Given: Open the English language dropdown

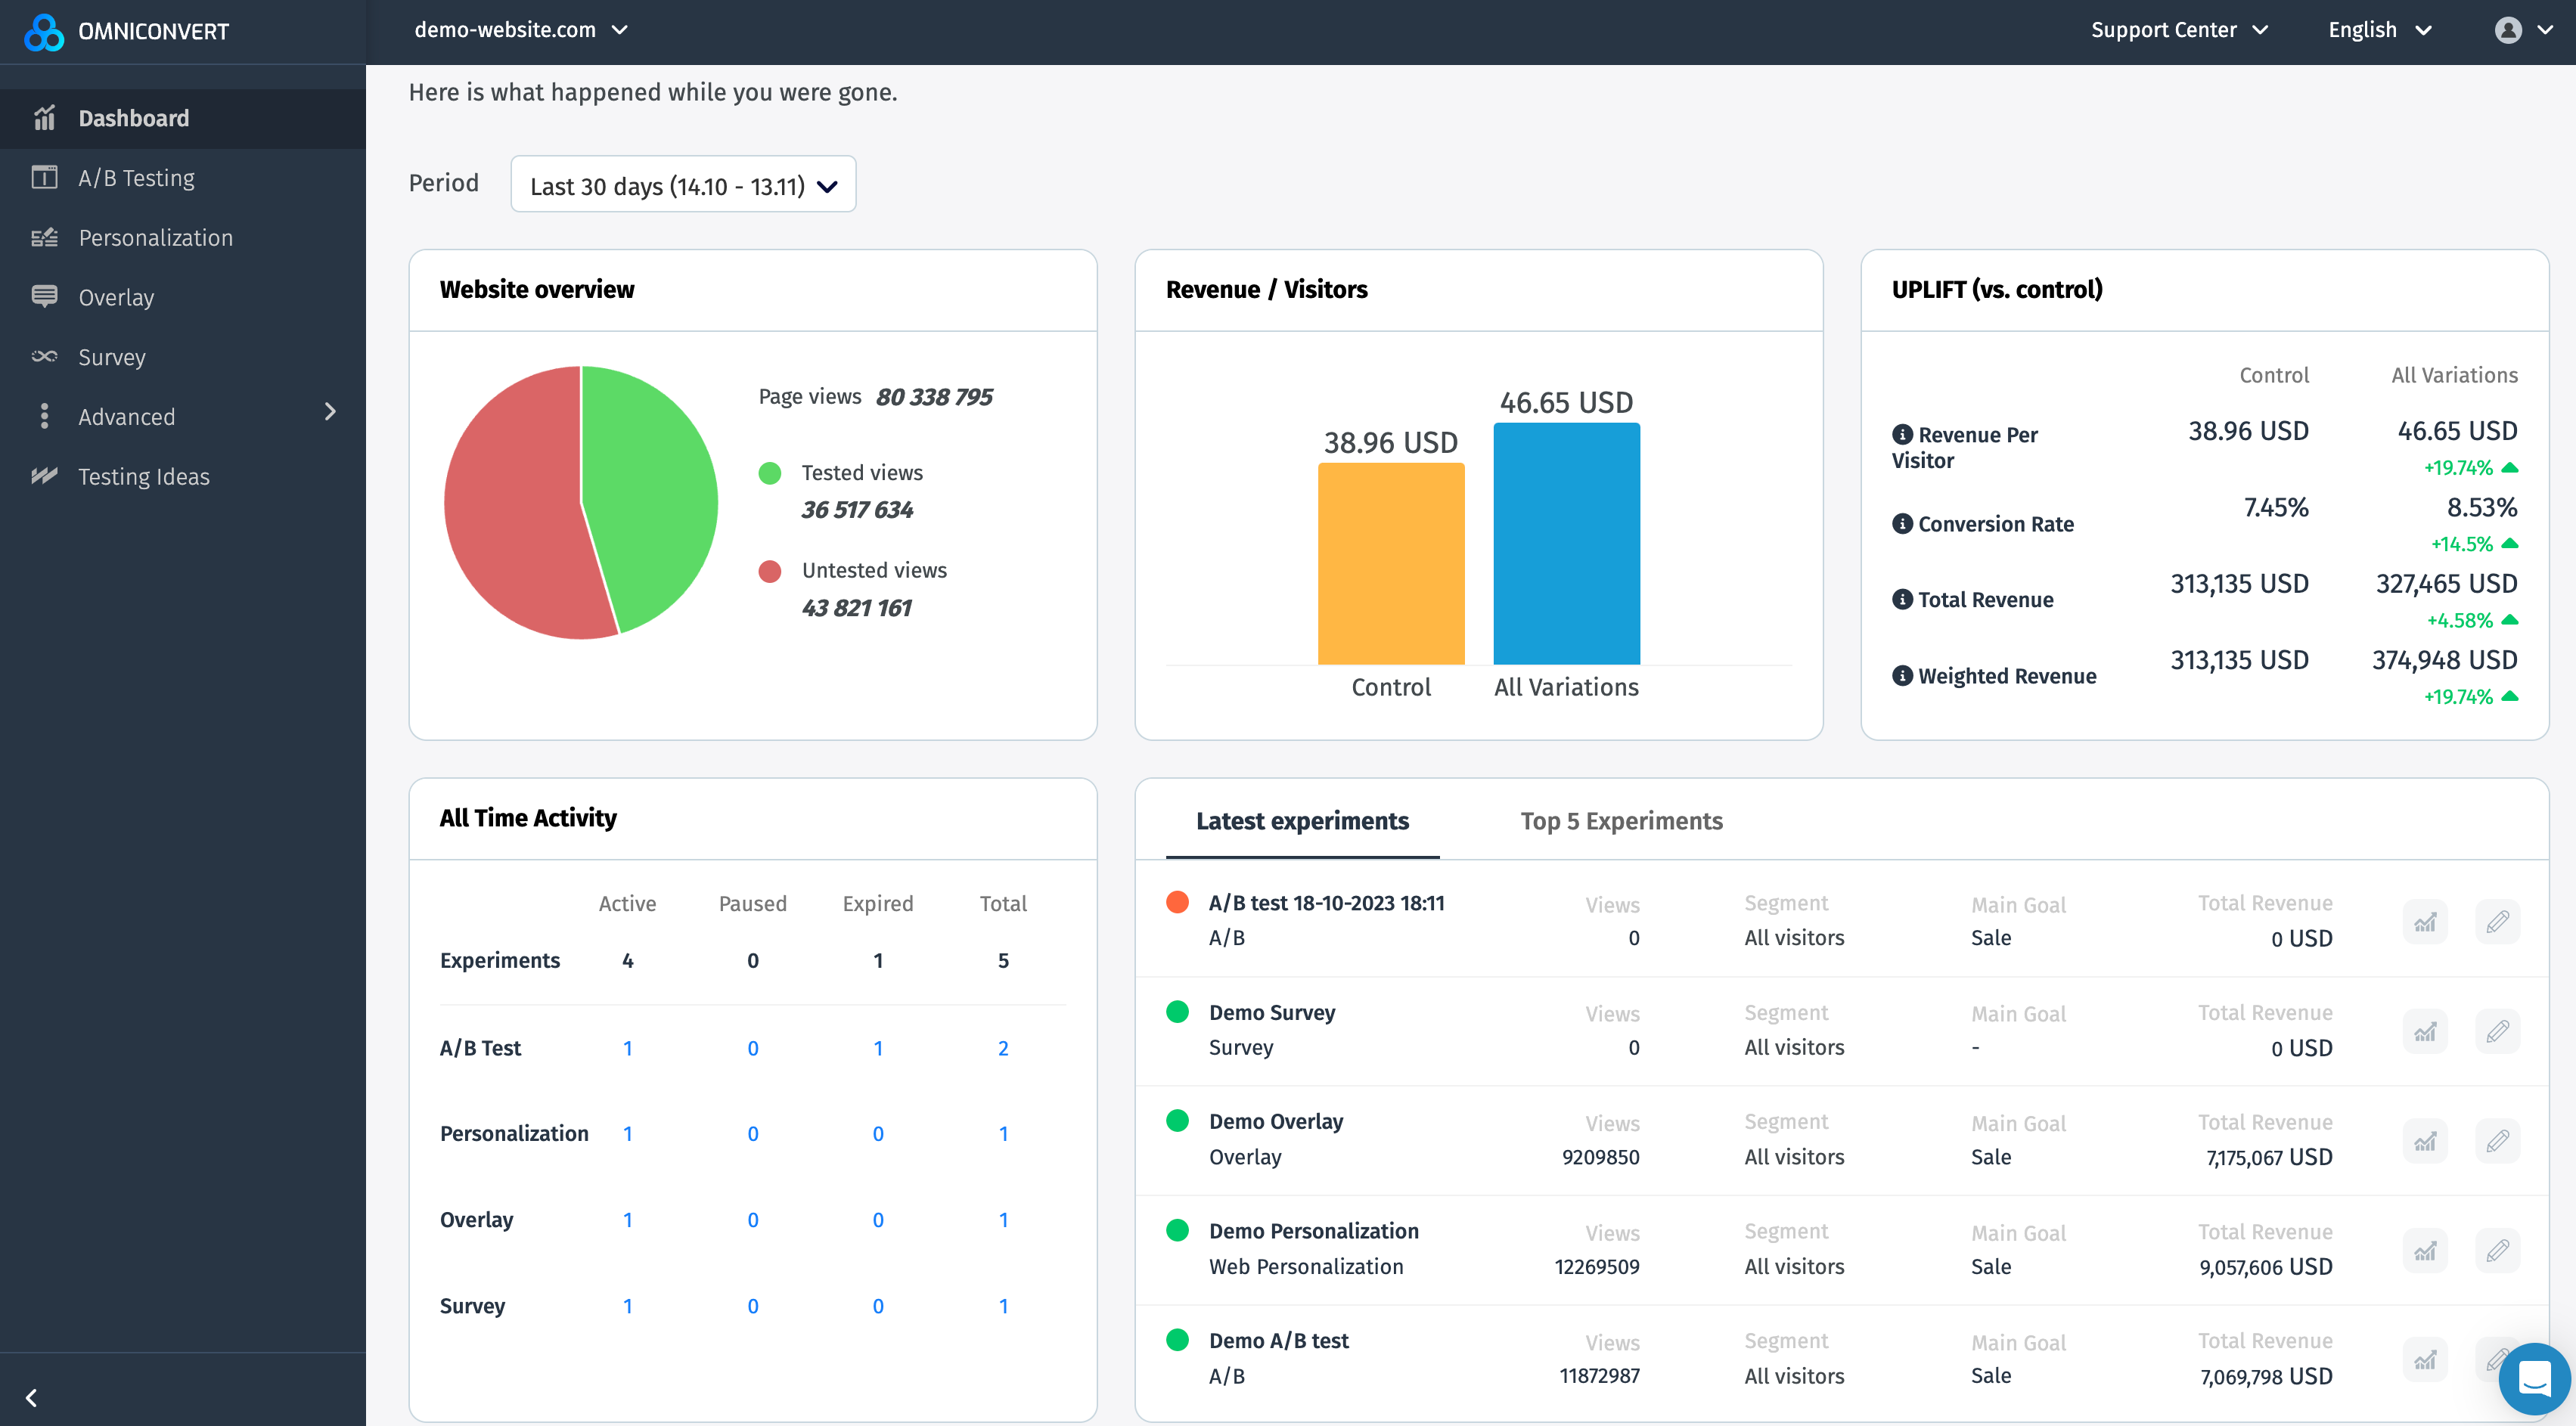Looking at the screenshot, I should [x=2379, y=30].
